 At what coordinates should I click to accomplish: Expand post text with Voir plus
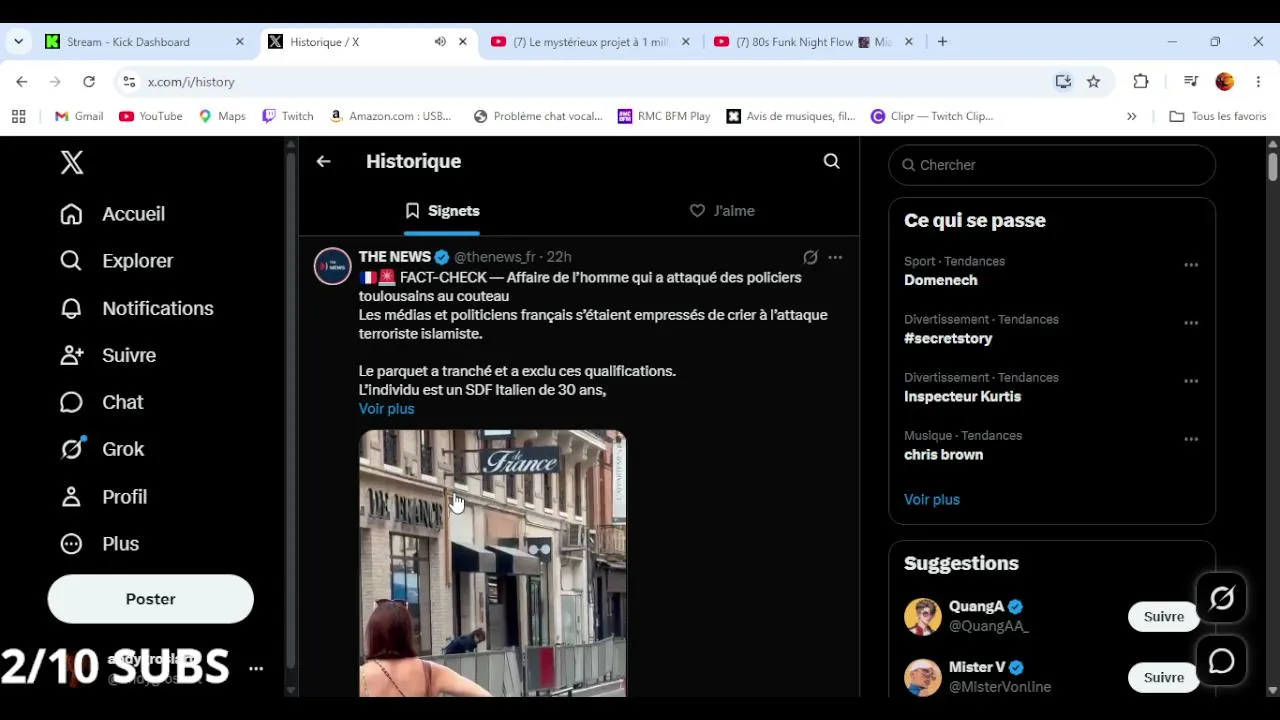(x=386, y=409)
